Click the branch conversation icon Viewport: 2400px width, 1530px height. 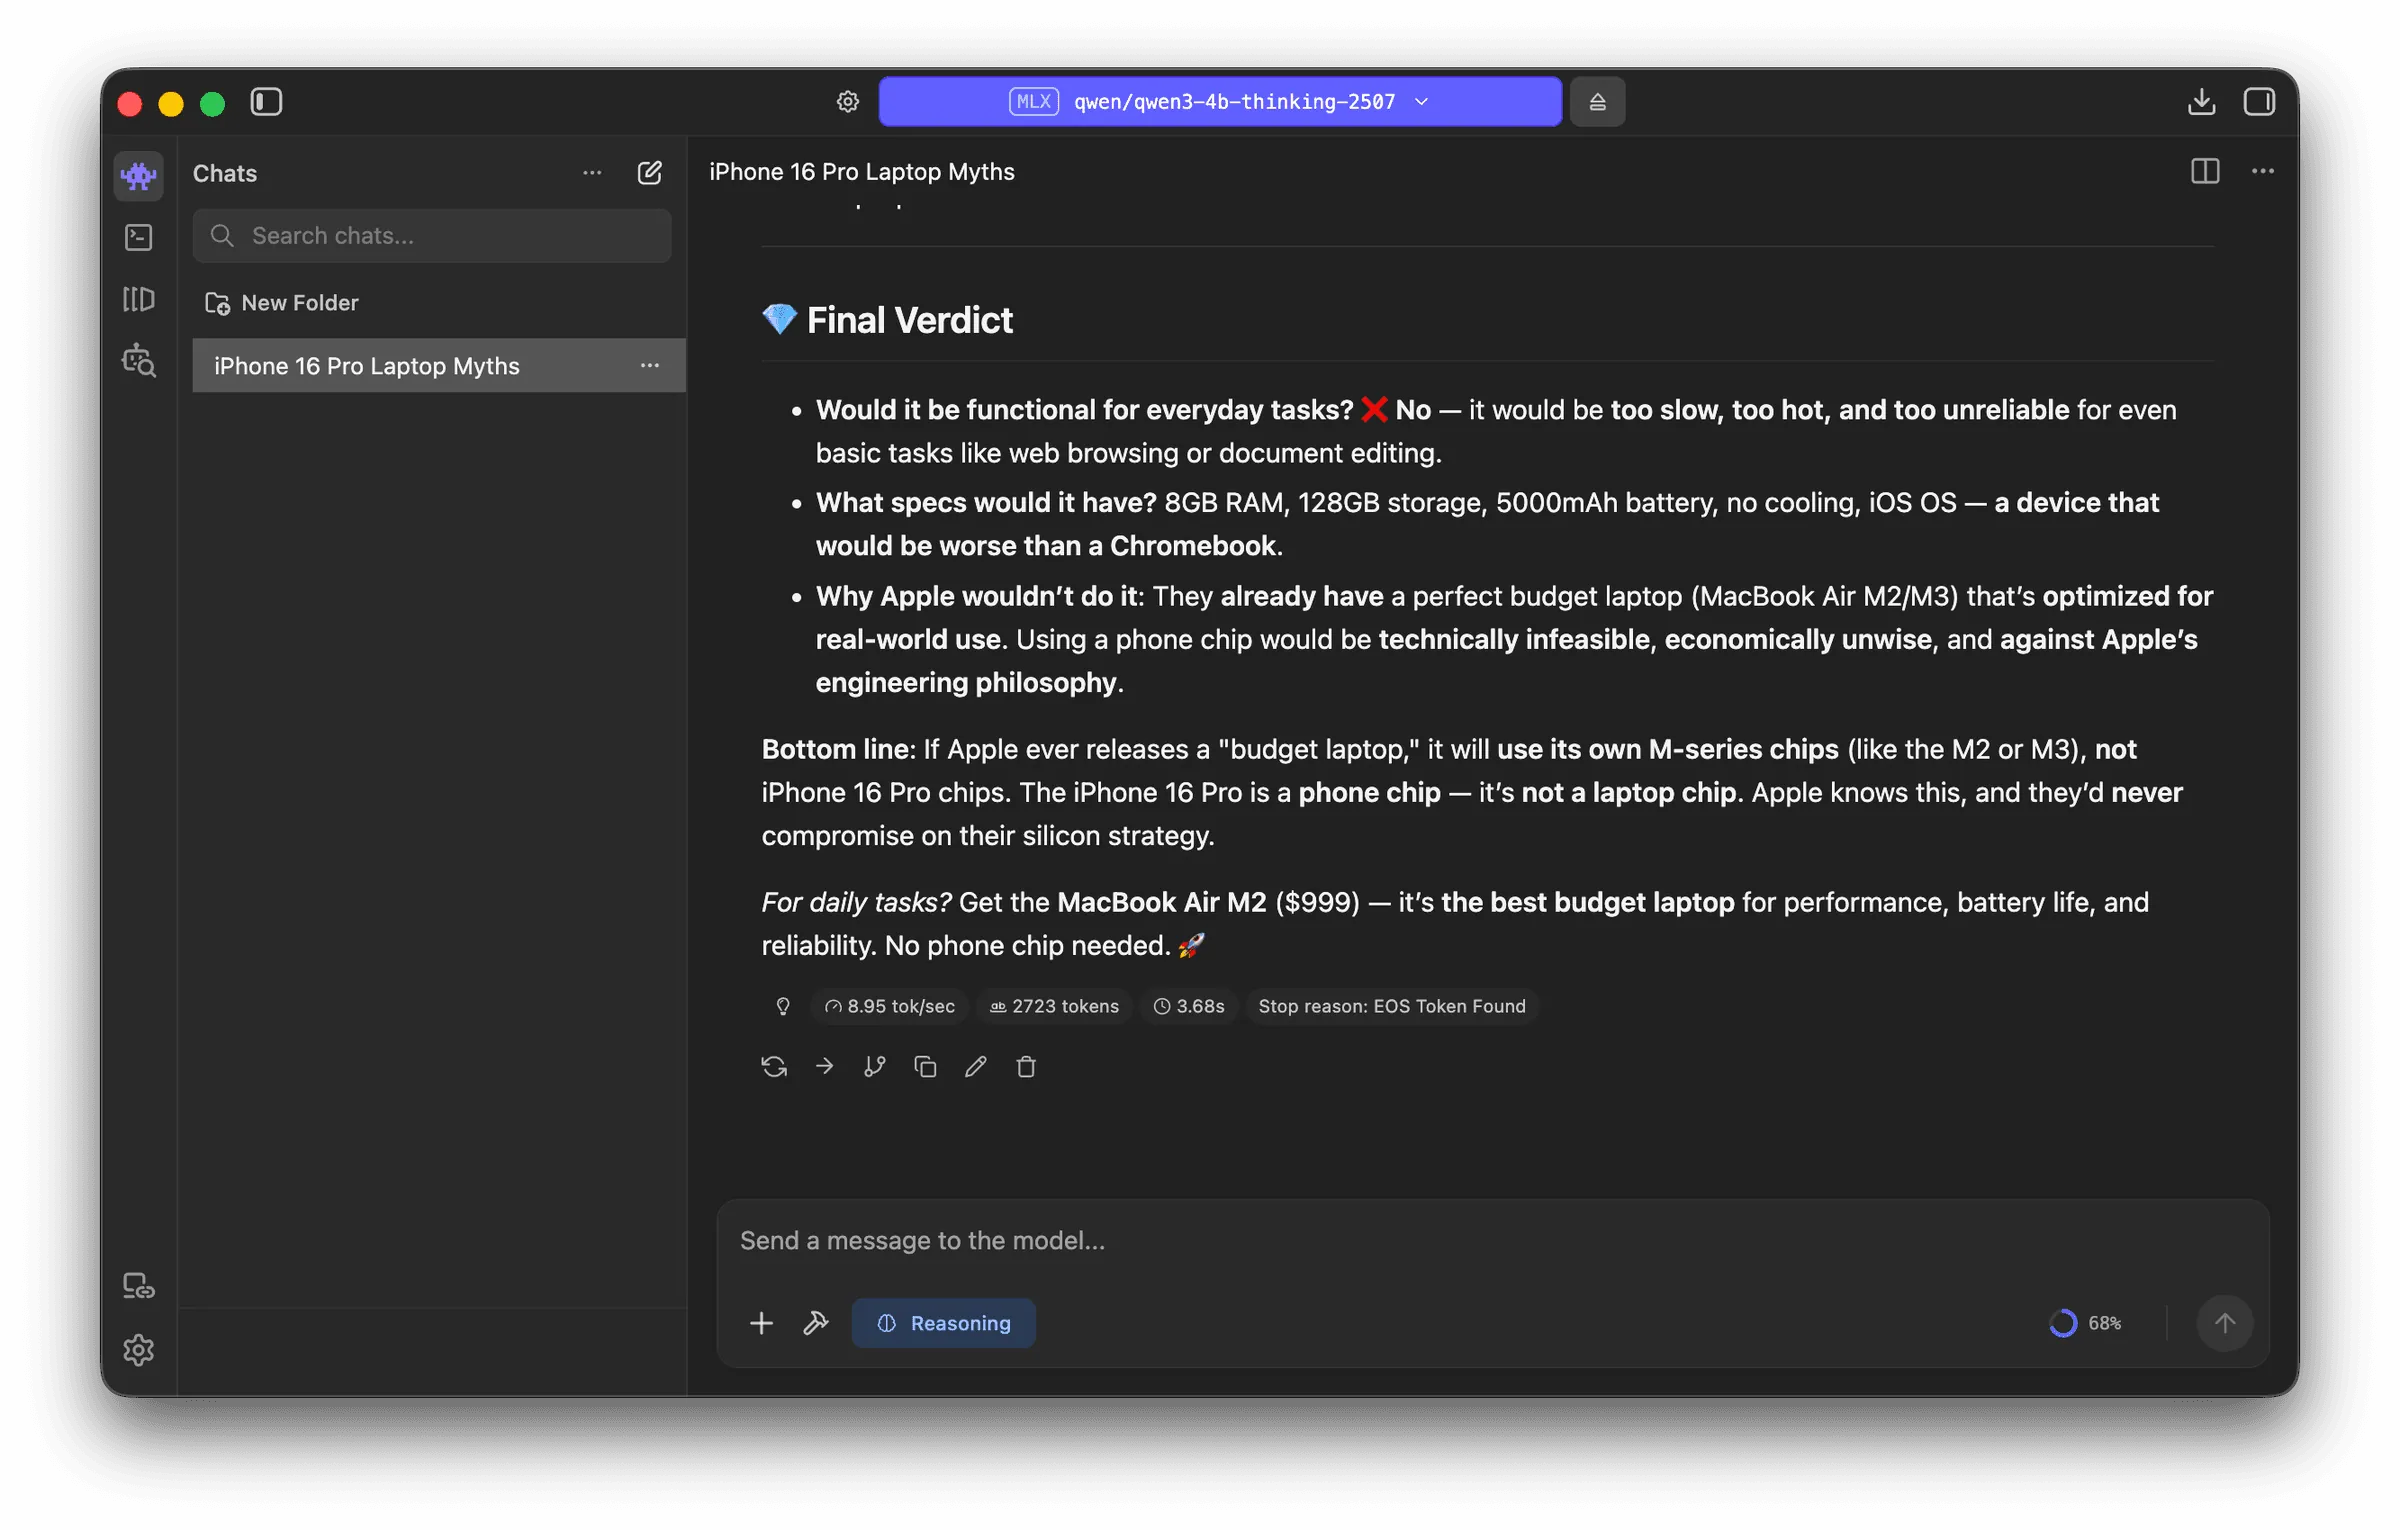[874, 1067]
